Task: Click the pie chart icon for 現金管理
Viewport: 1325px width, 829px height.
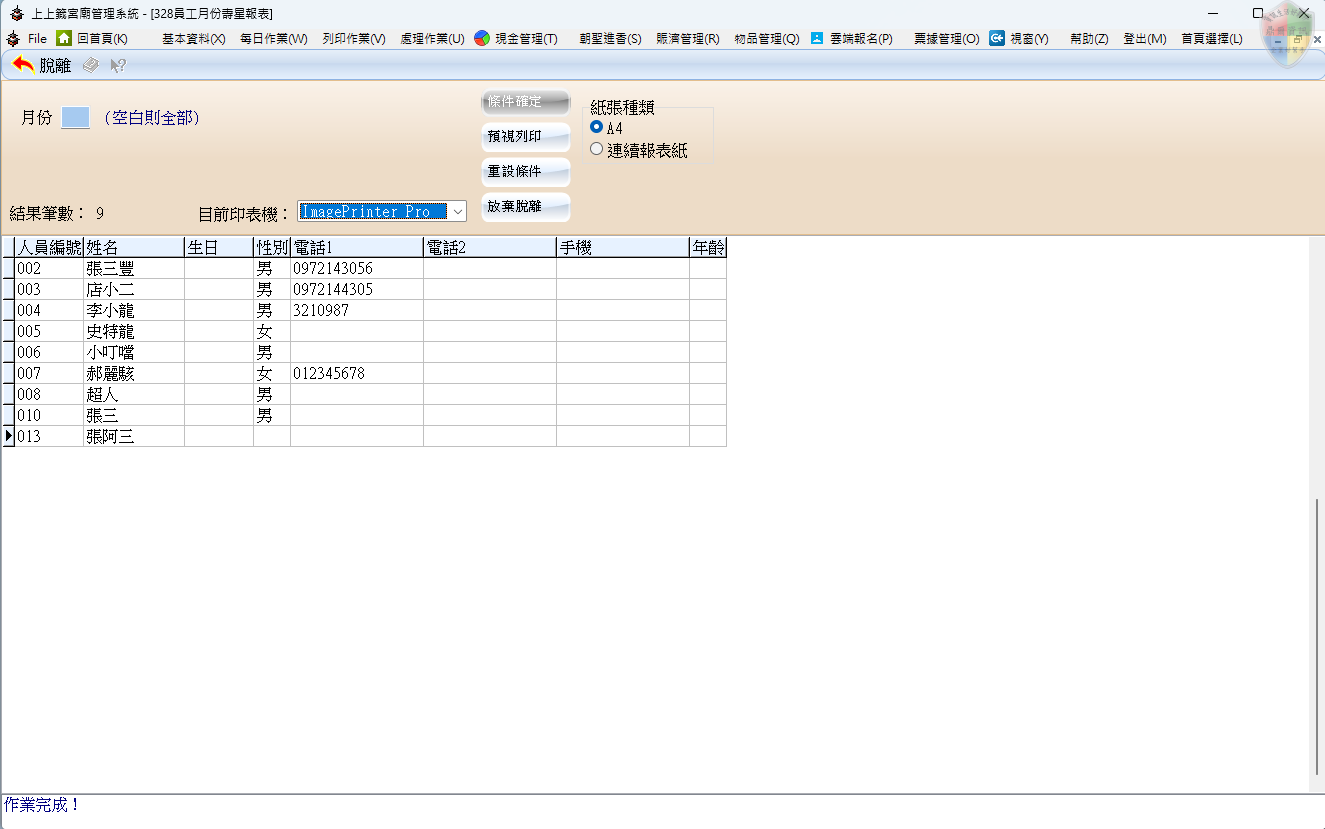Action: 482,38
